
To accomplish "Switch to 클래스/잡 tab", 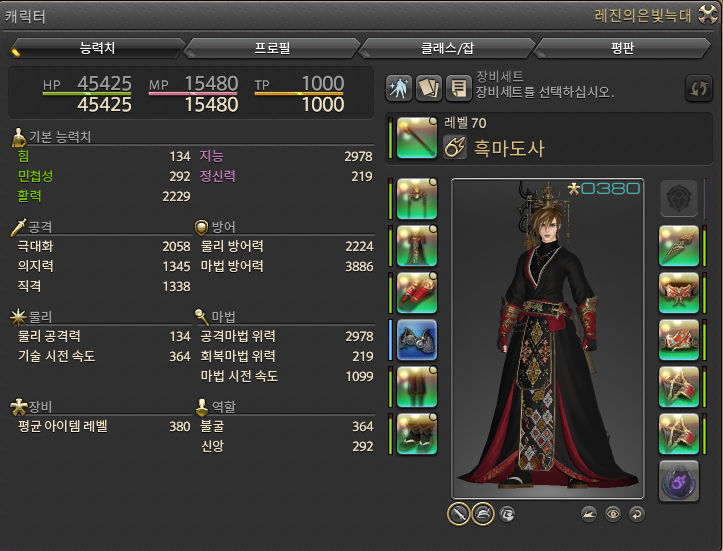I will click(x=447, y=48).
